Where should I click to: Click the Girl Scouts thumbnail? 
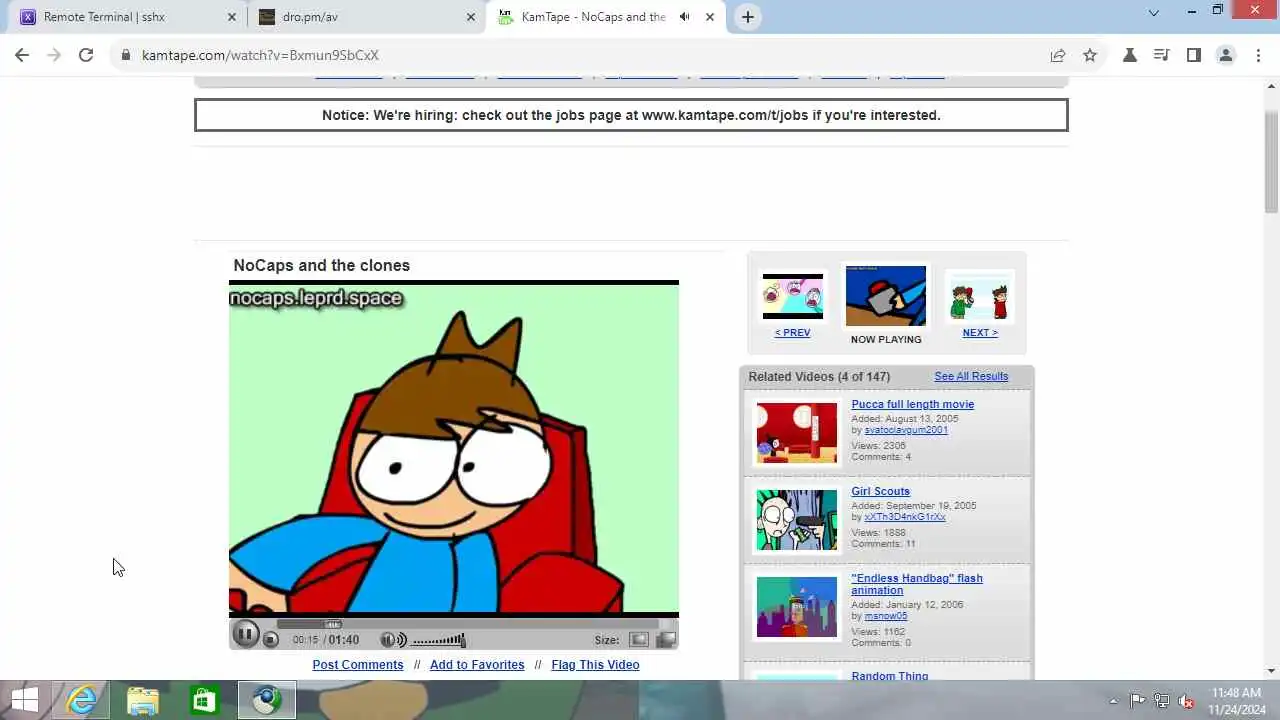[x=797, y=520]
